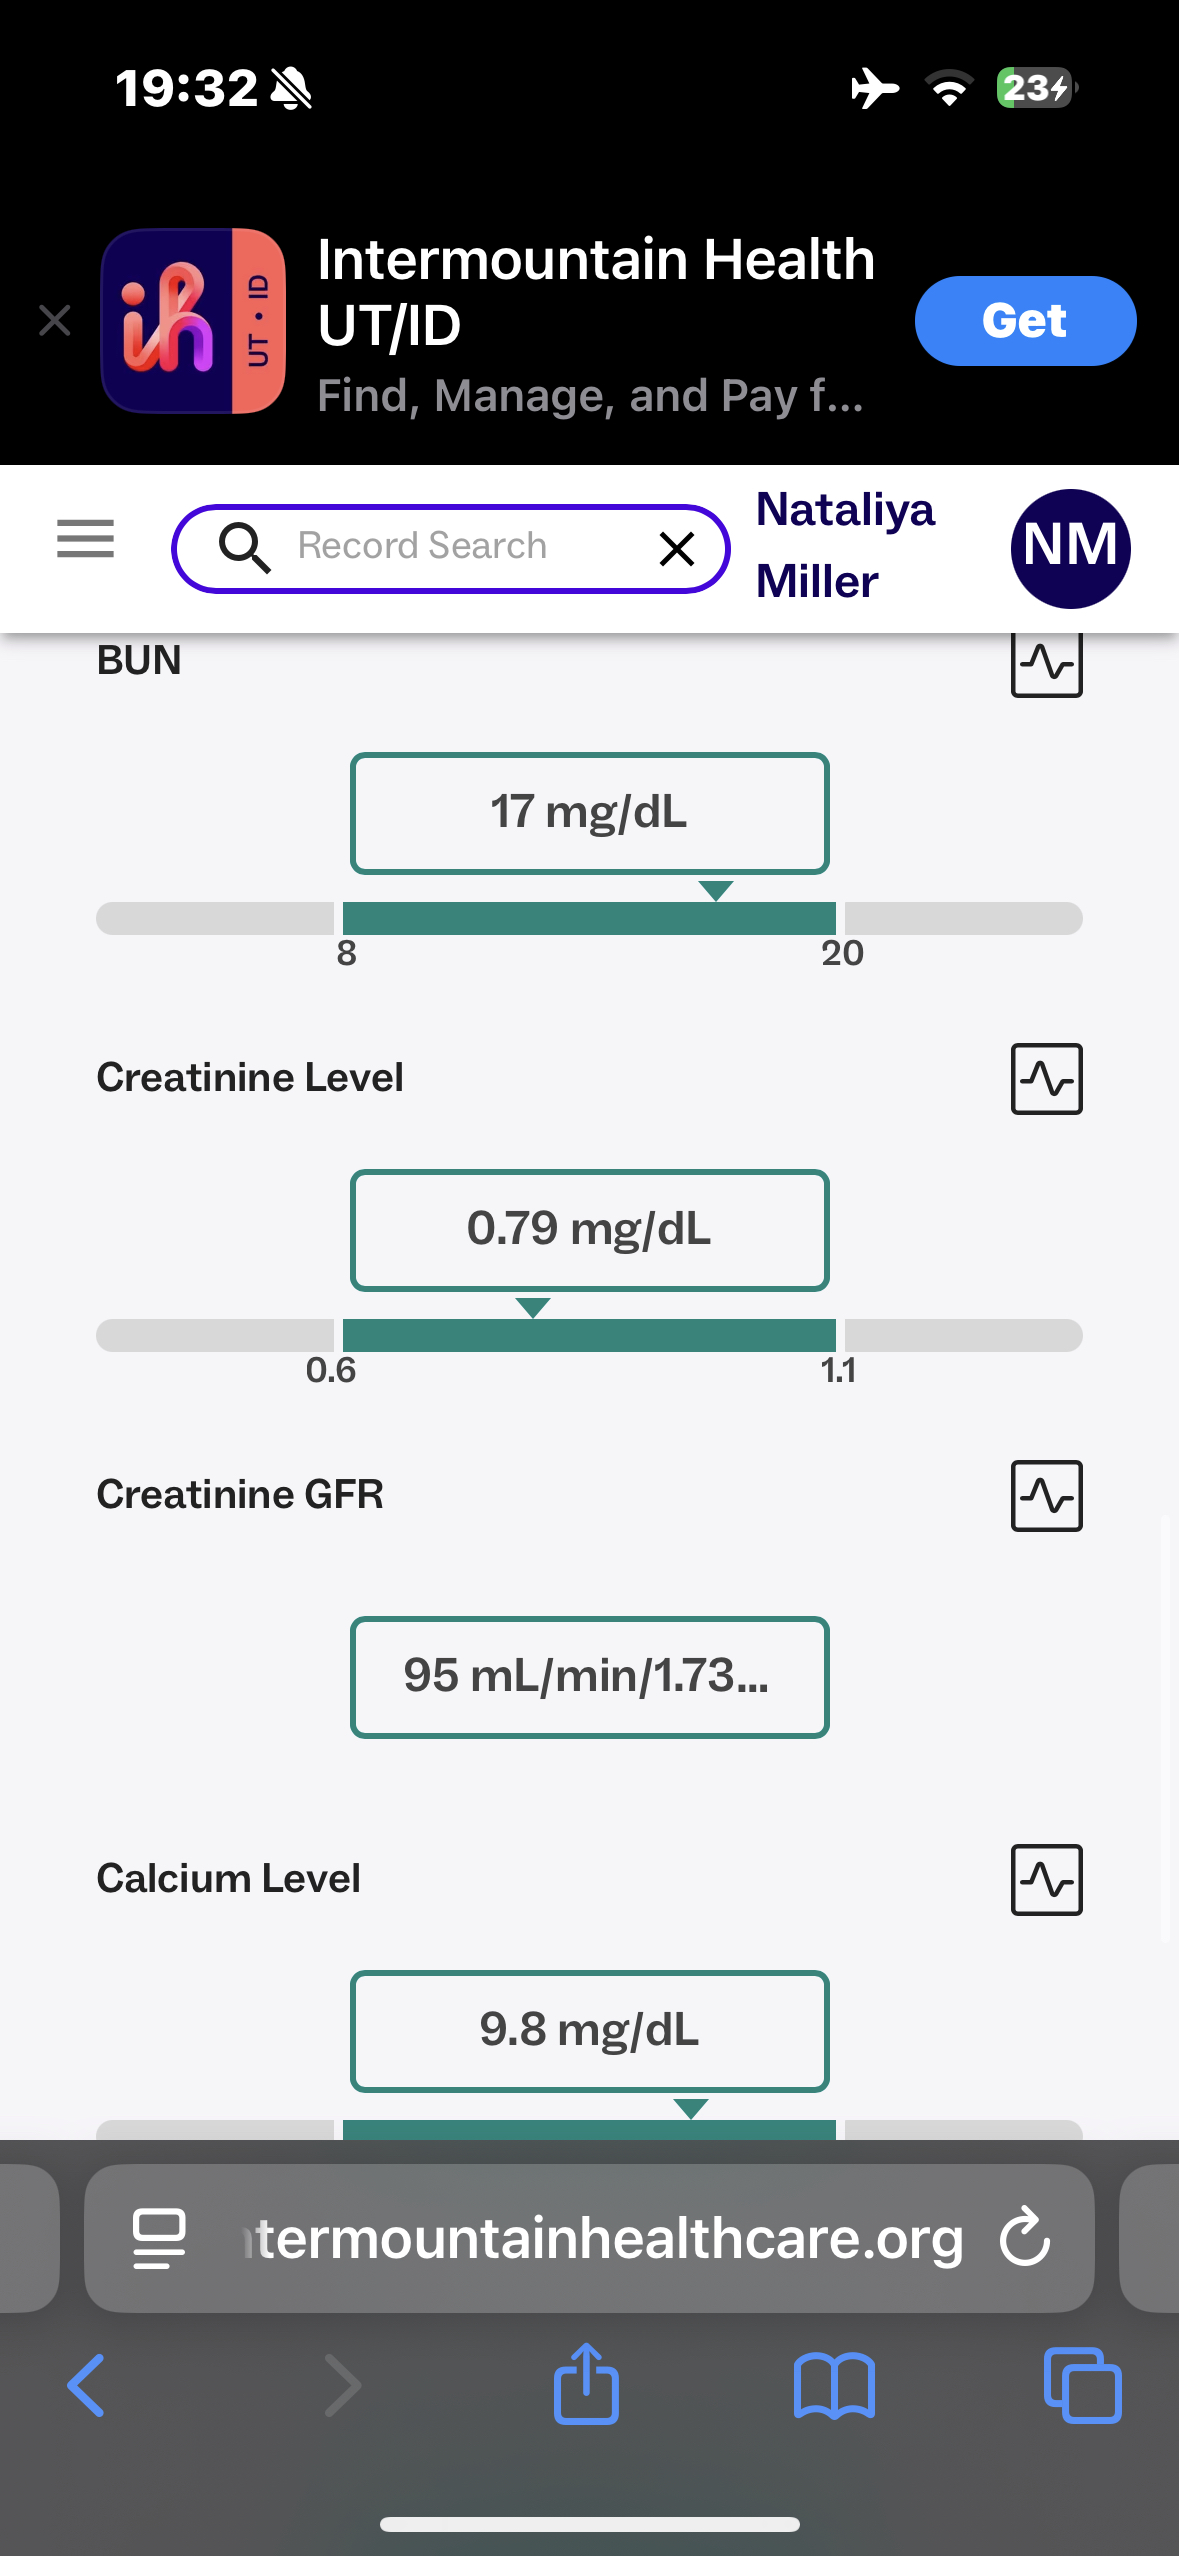Open the hamburger navigation menu

[86, 540]
